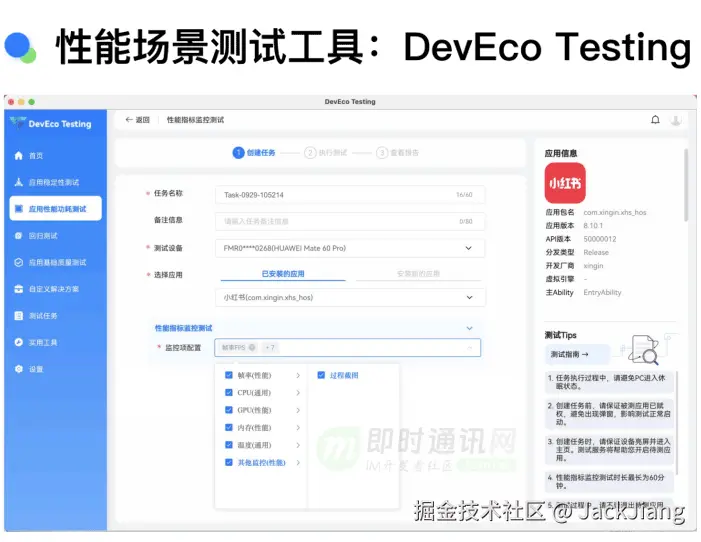Click the 性能指标监控测试 breadcrumb title
The width and height of the screenshot is (701, 542).
point(195,120)
